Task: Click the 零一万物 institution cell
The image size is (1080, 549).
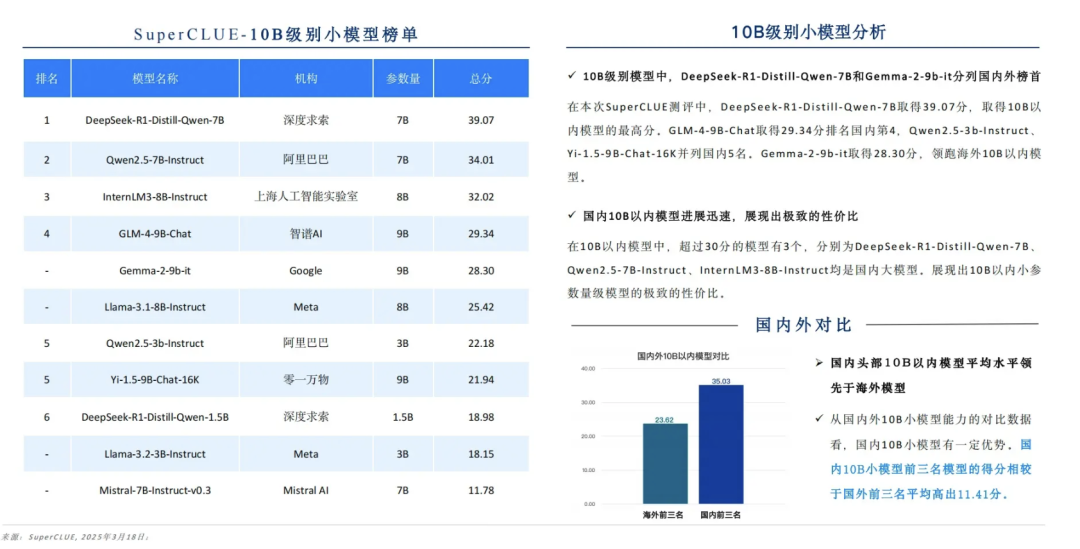Action: tap(306, 380)
